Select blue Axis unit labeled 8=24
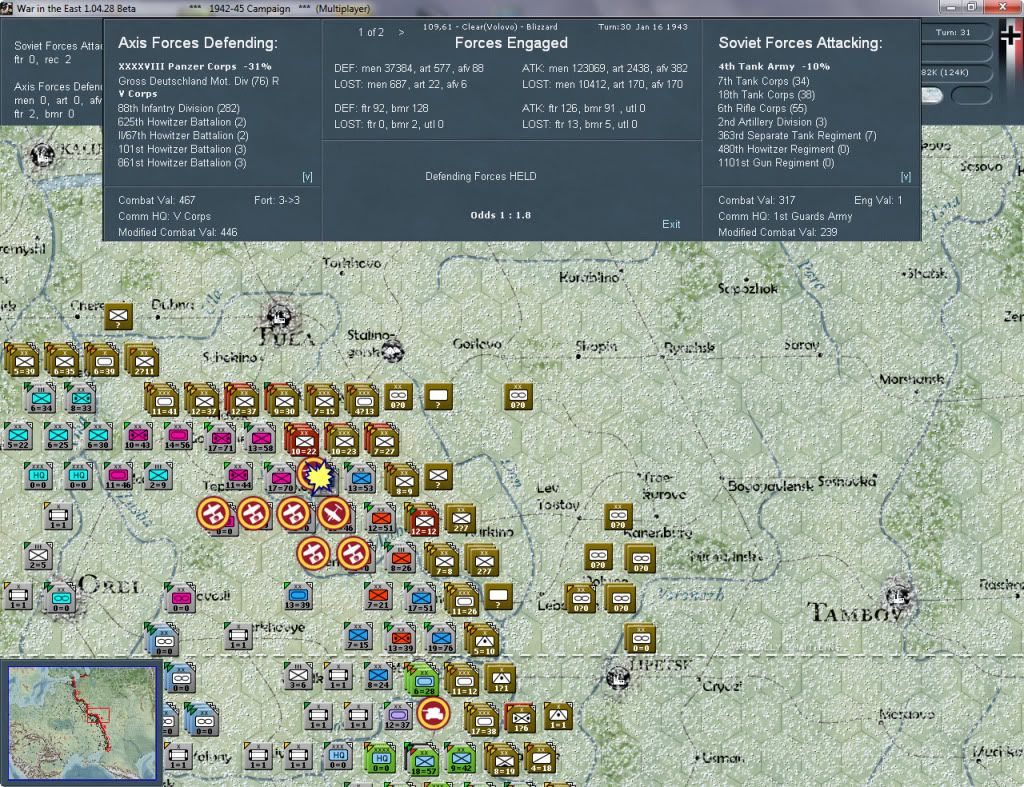The height and width of the screenshot is (787, 1024). click(378, 676)
